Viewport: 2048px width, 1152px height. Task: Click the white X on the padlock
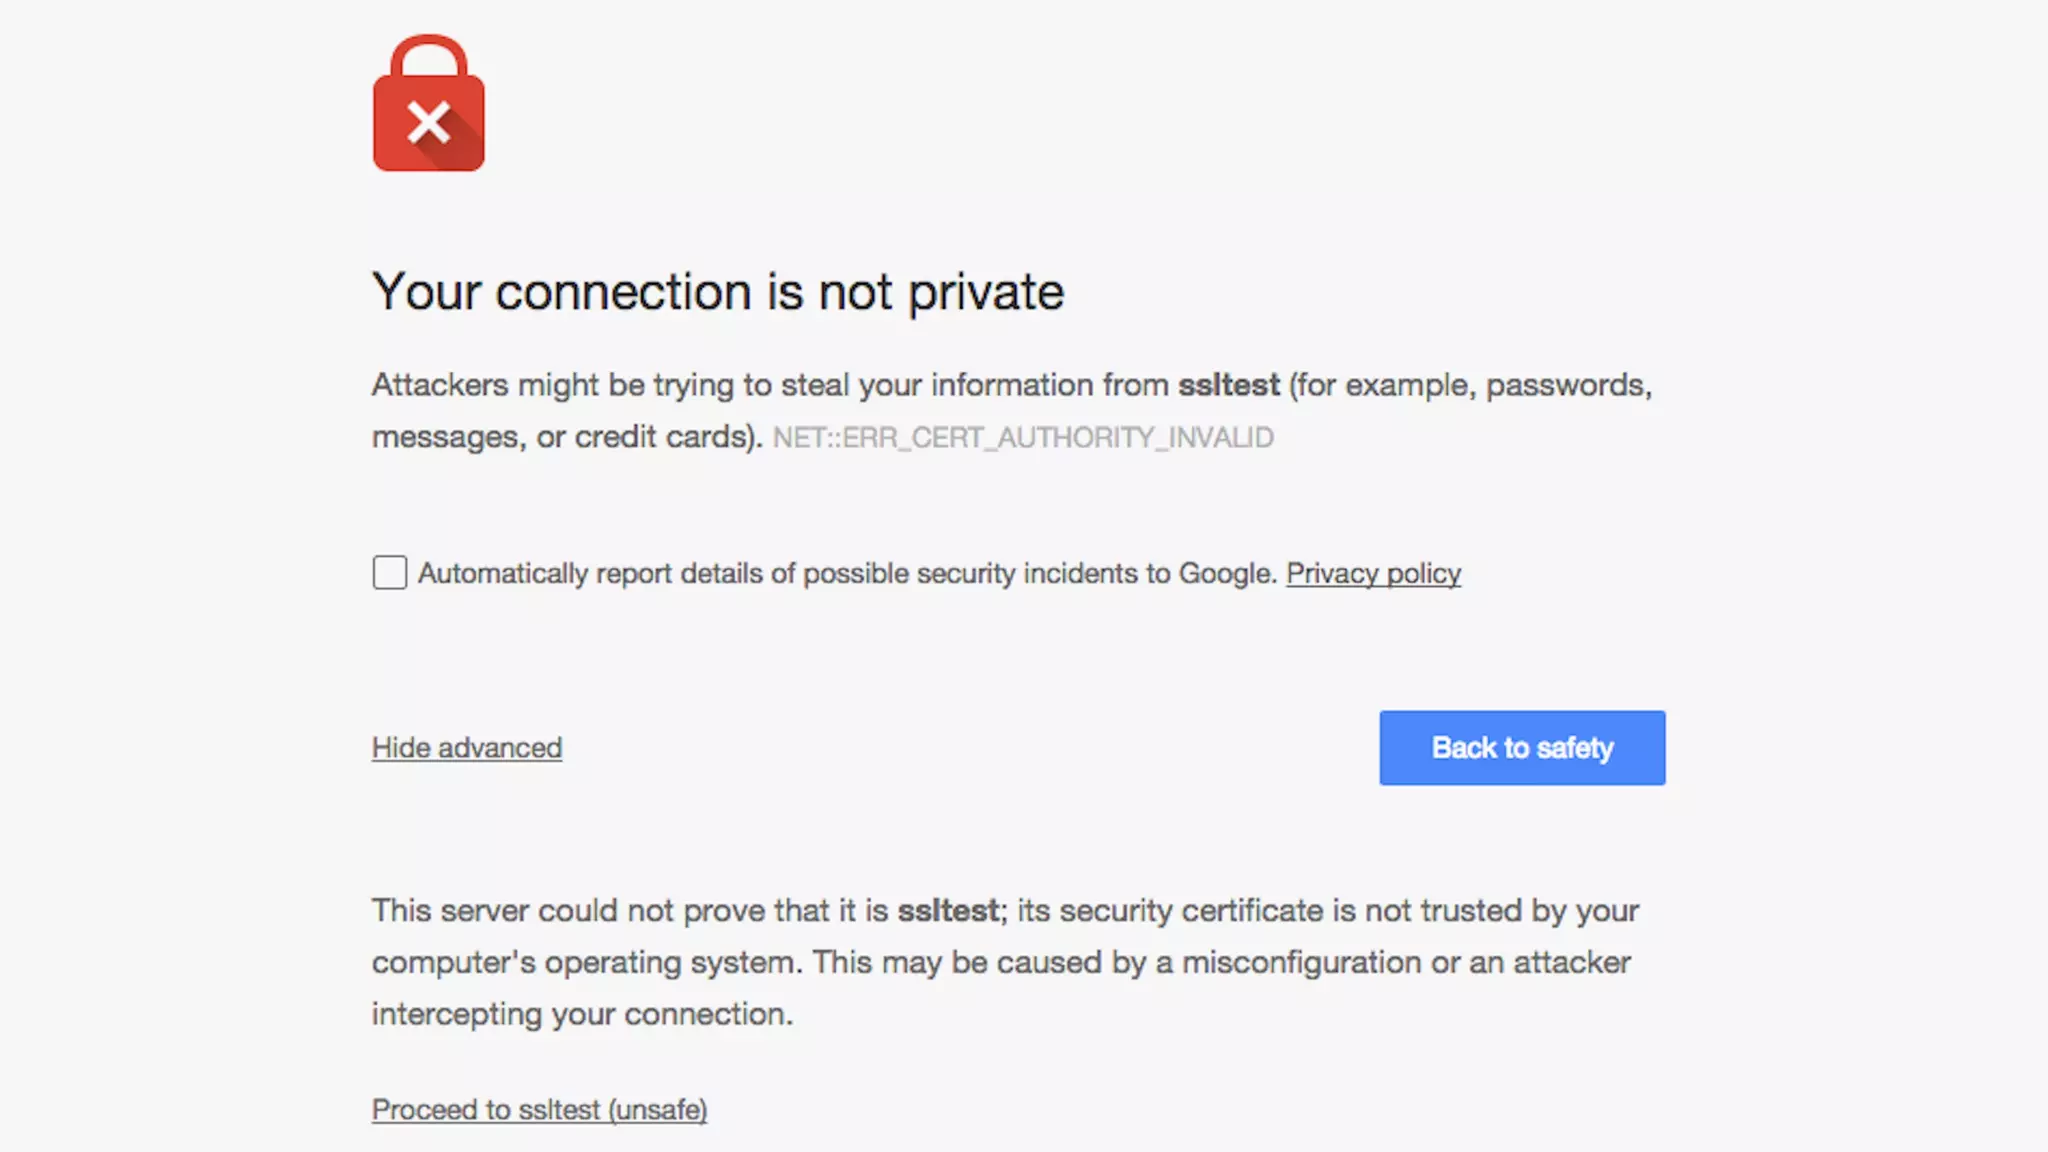coord(429,123)
